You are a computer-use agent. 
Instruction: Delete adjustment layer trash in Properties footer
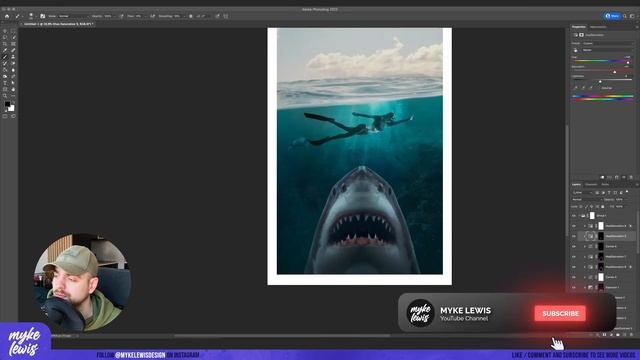(x=631, y=177)
